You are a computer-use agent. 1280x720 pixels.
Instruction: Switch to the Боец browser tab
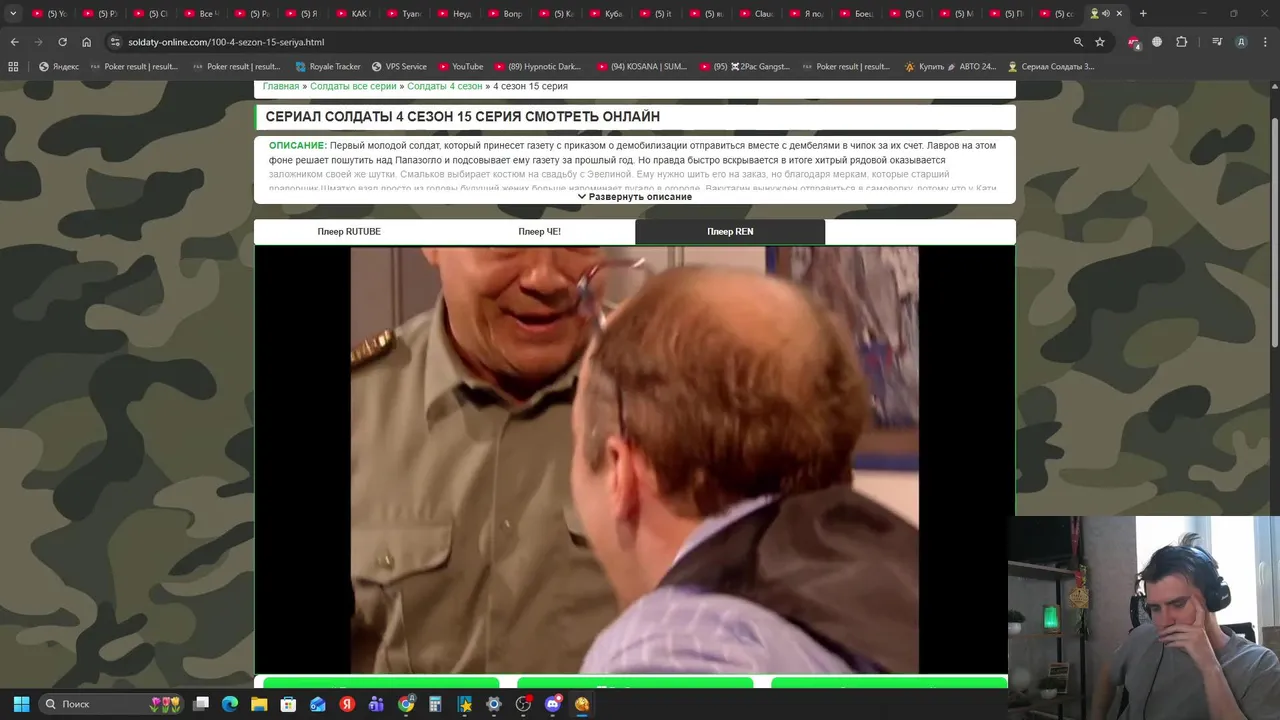point(858,14)
